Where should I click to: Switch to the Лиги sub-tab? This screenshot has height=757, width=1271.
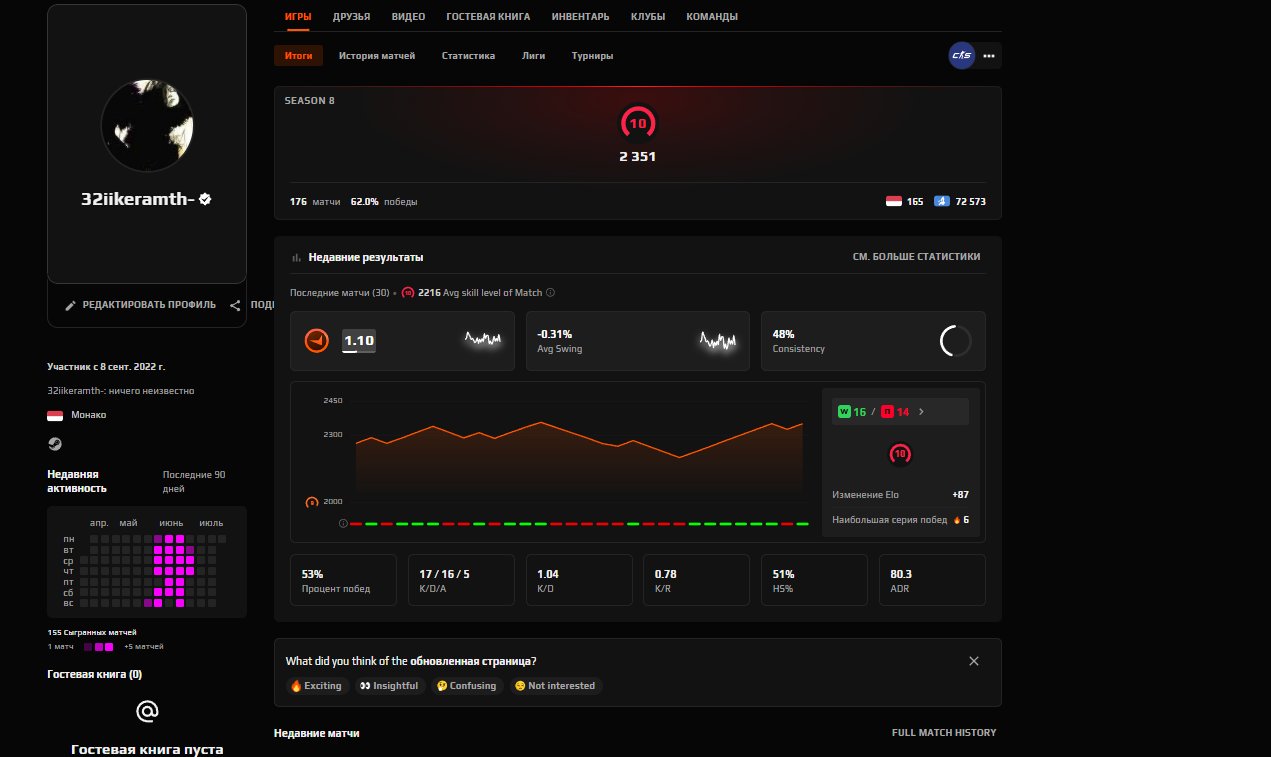pyautogui.click(x=533, y=56)
